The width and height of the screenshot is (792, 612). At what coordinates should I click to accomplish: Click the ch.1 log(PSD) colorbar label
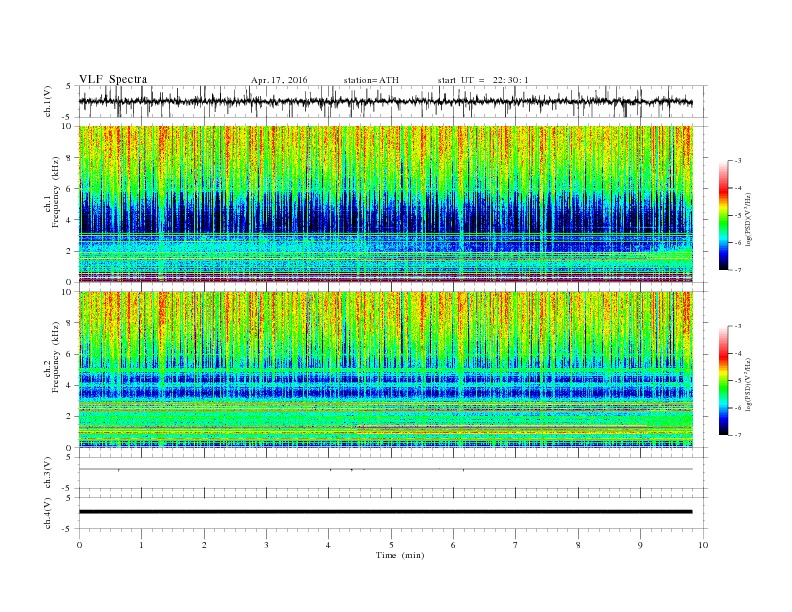(749, 218)
